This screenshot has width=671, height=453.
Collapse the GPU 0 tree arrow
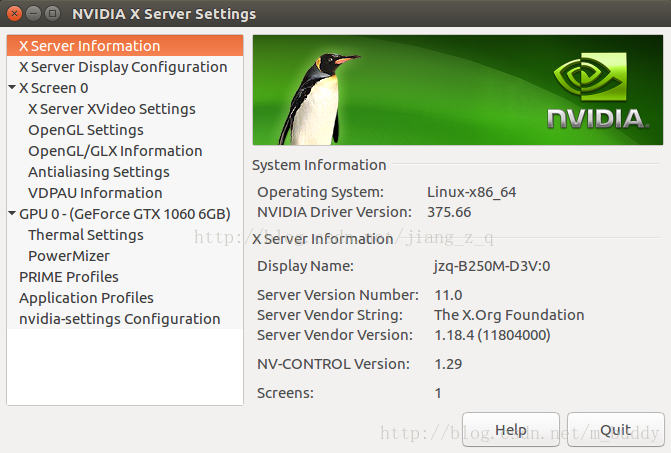click(12, 213)
